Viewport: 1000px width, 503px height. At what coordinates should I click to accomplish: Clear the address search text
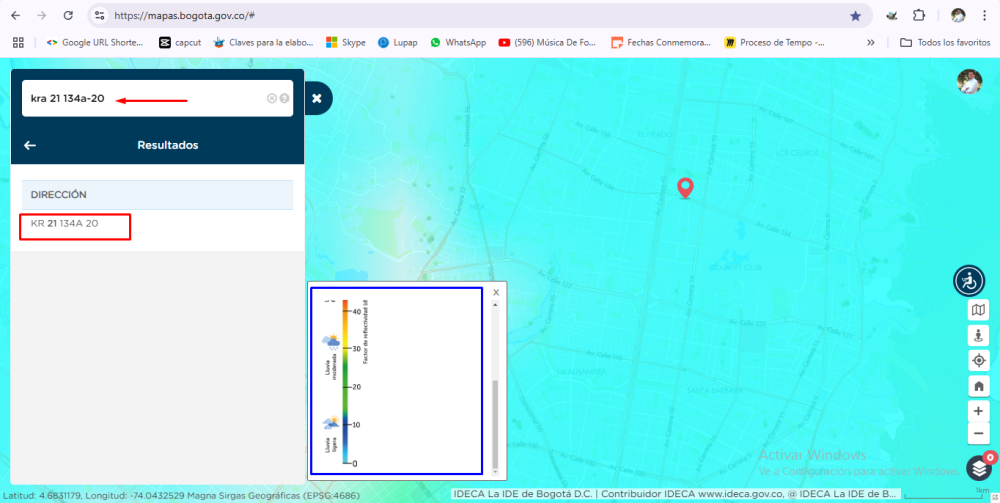pyautogui.click(x=271, y=98)
